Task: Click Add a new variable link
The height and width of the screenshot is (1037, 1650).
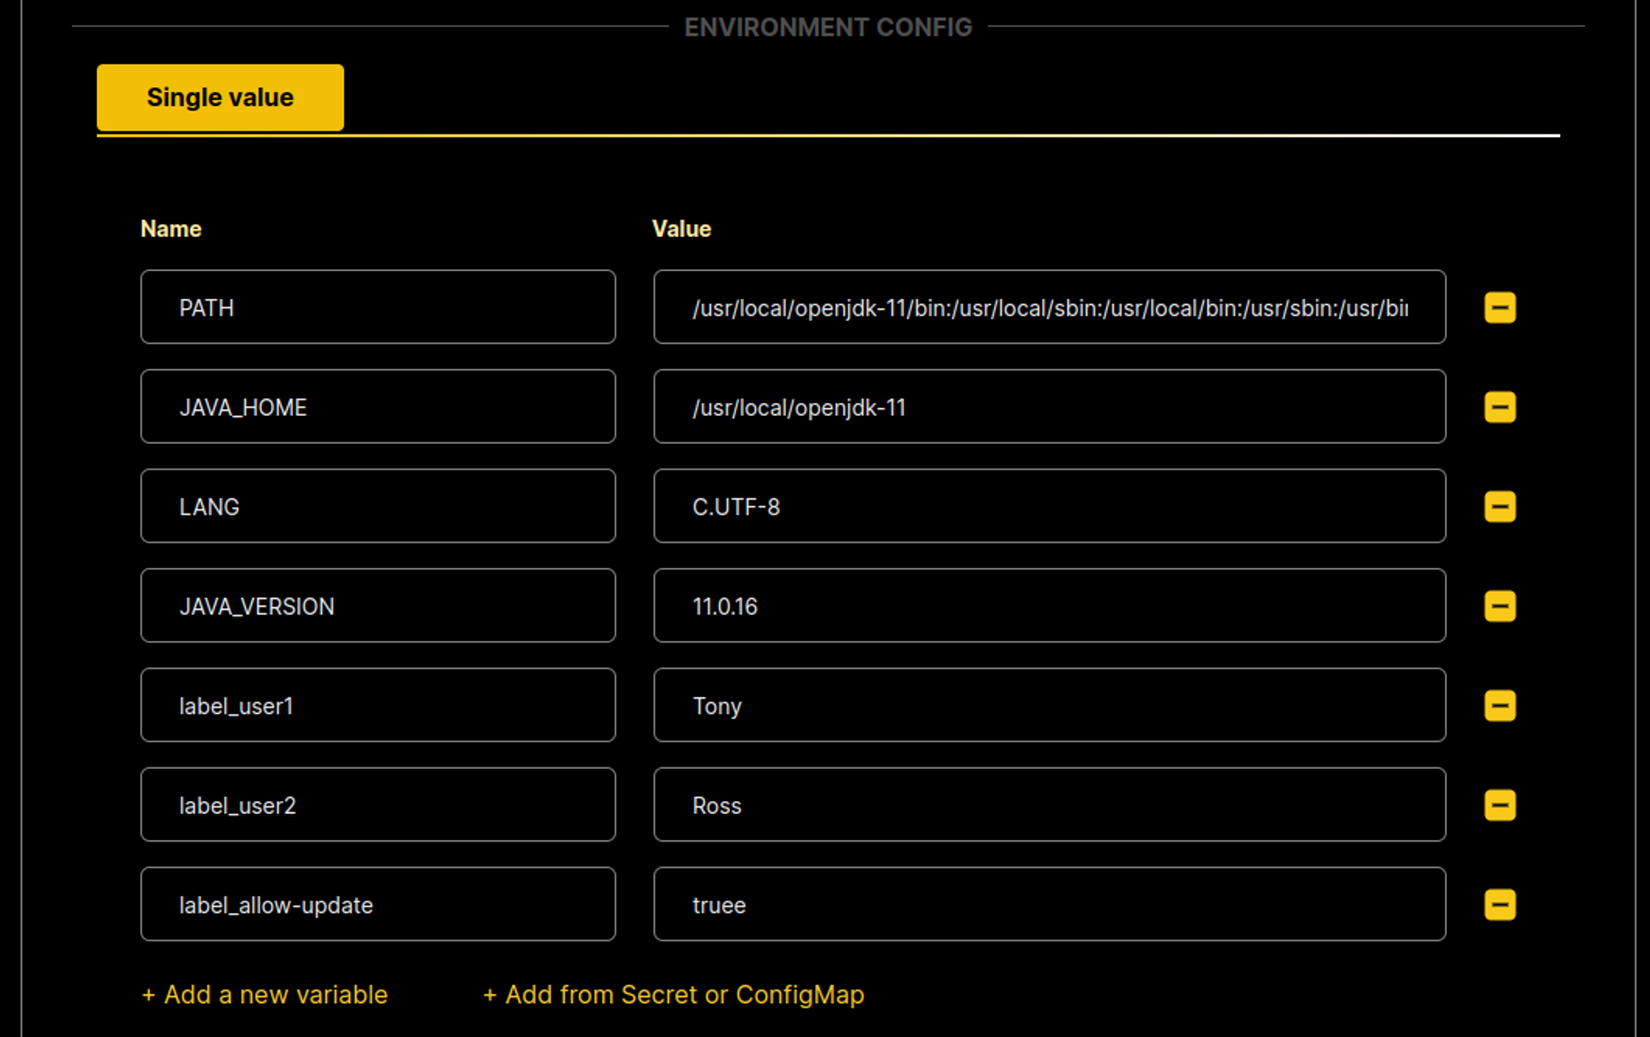Action: (x=265, y=995)
